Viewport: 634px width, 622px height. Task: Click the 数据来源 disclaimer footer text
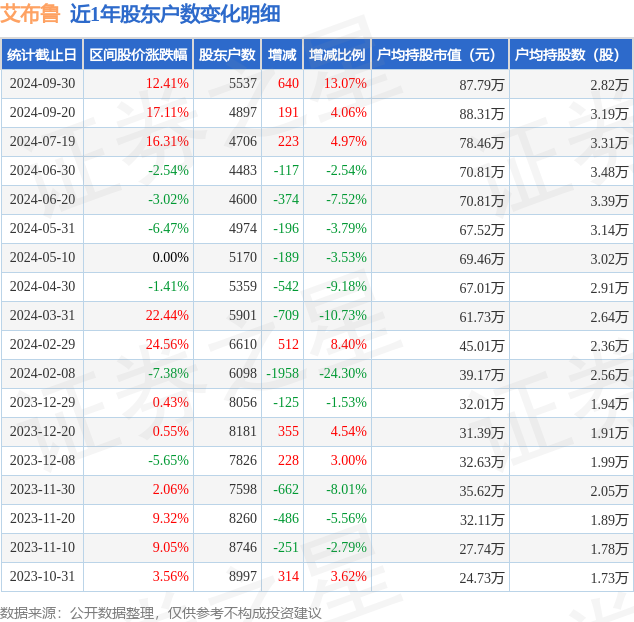click(x=161, y=613)
